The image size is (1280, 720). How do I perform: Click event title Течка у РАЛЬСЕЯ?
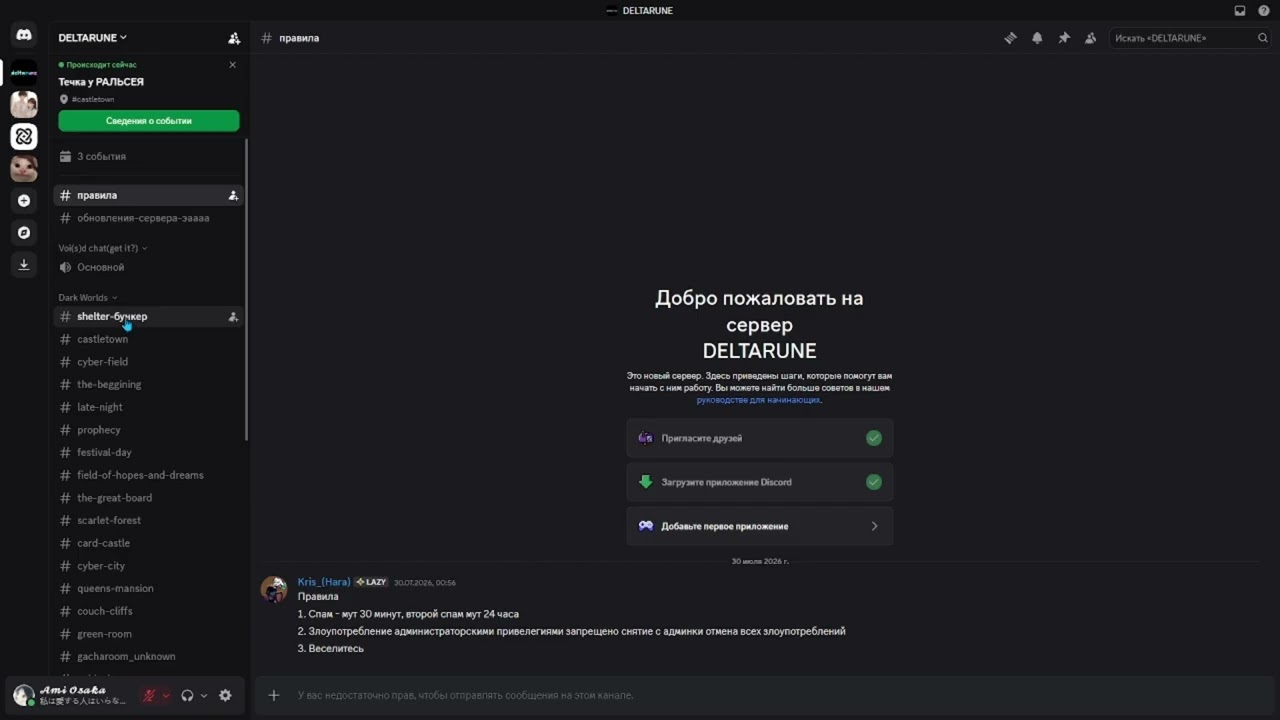[101, 82]
